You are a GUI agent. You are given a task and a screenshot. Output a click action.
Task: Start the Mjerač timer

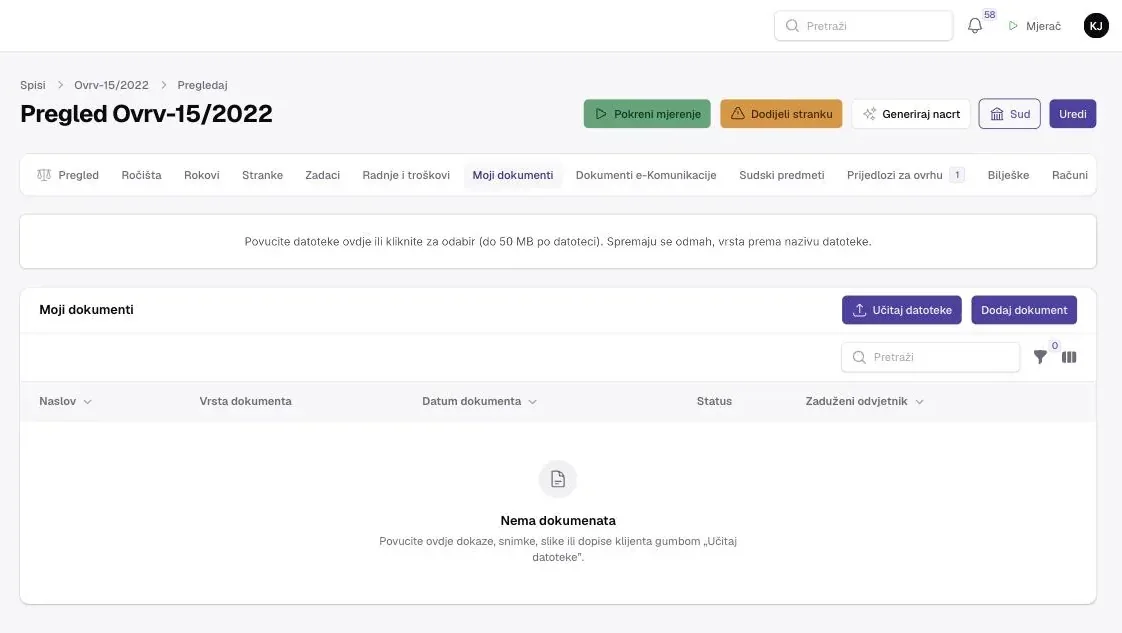pos(1035,26)
